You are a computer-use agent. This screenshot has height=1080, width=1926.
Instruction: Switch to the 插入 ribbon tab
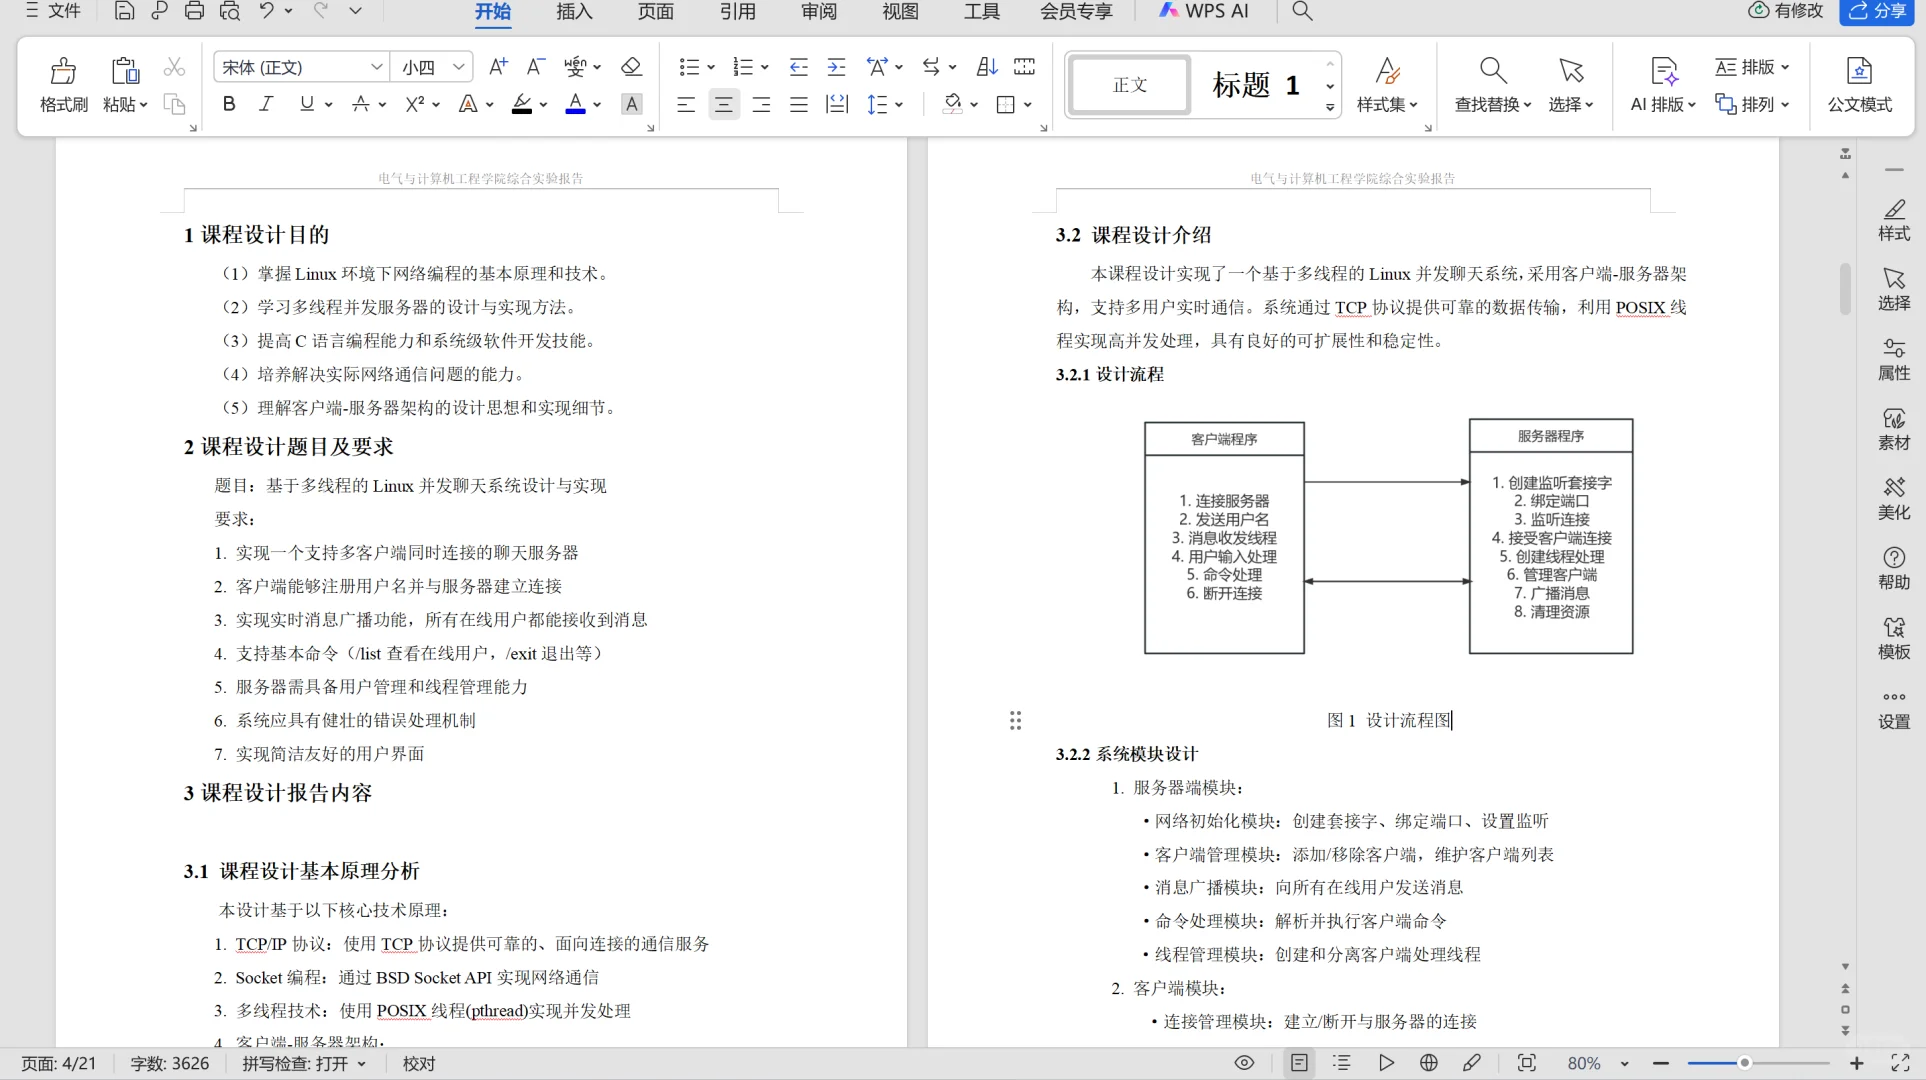572,13
